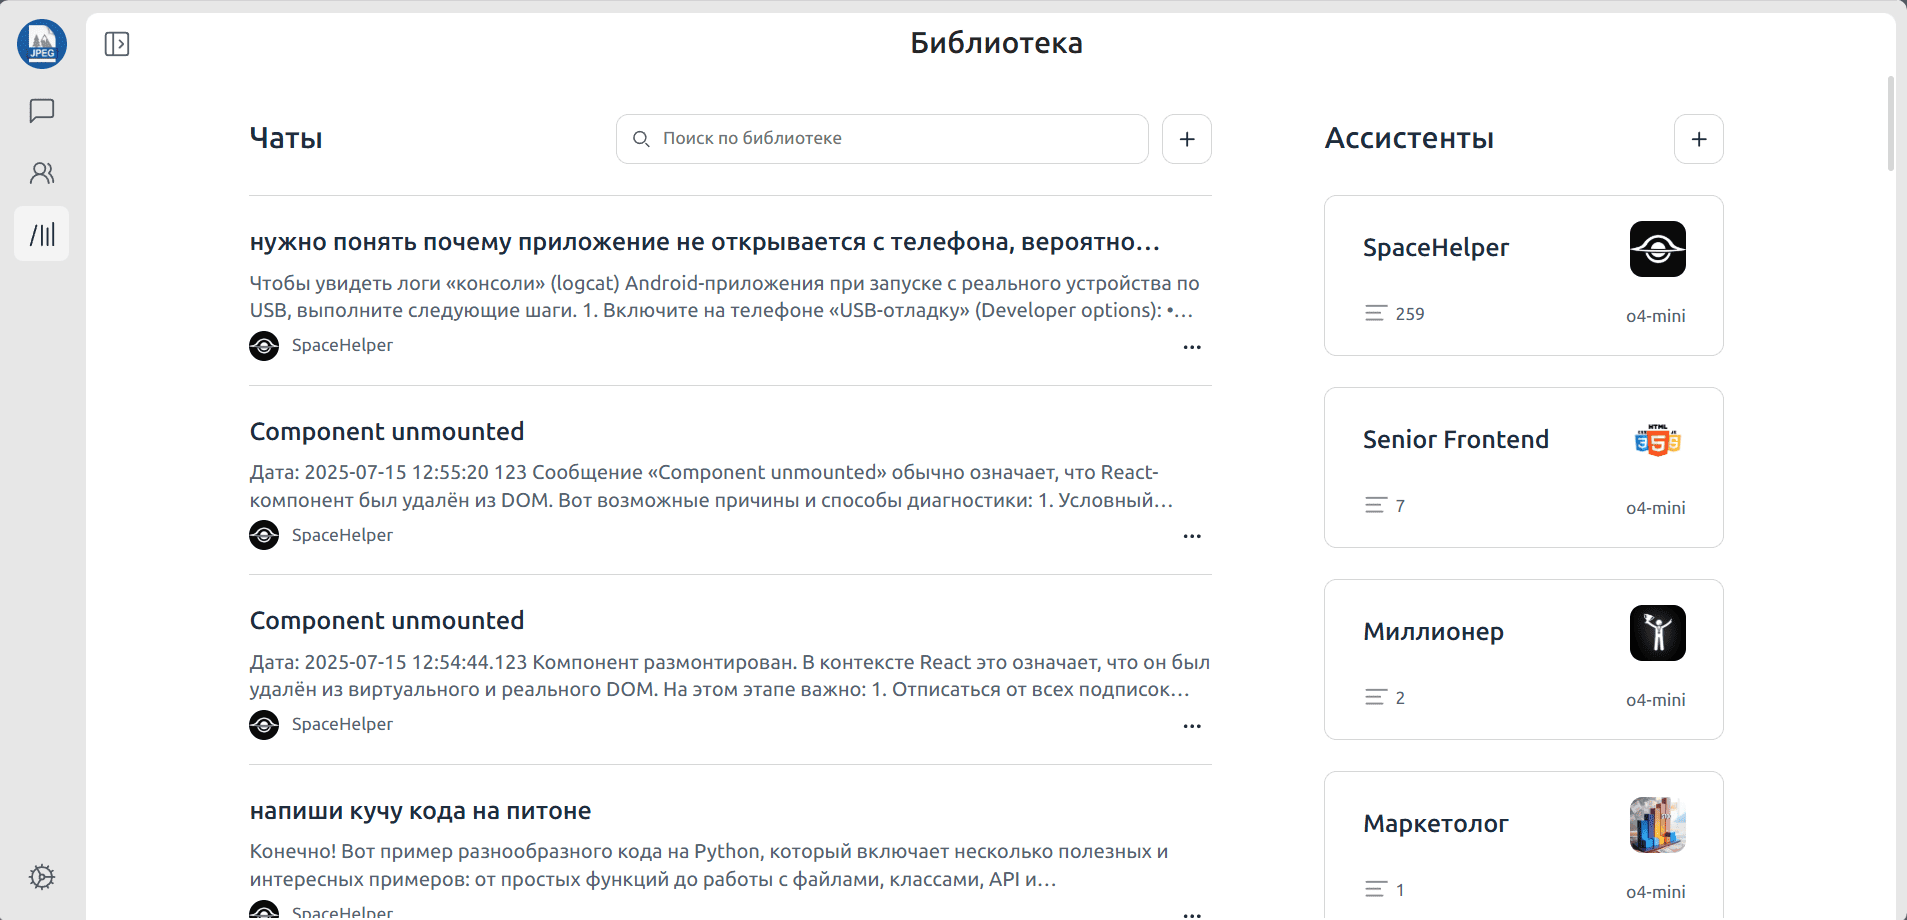Screen dimensions: 1907x920
Task: Add a new assistant with plus button
Action: click(x=1699, y=139)
